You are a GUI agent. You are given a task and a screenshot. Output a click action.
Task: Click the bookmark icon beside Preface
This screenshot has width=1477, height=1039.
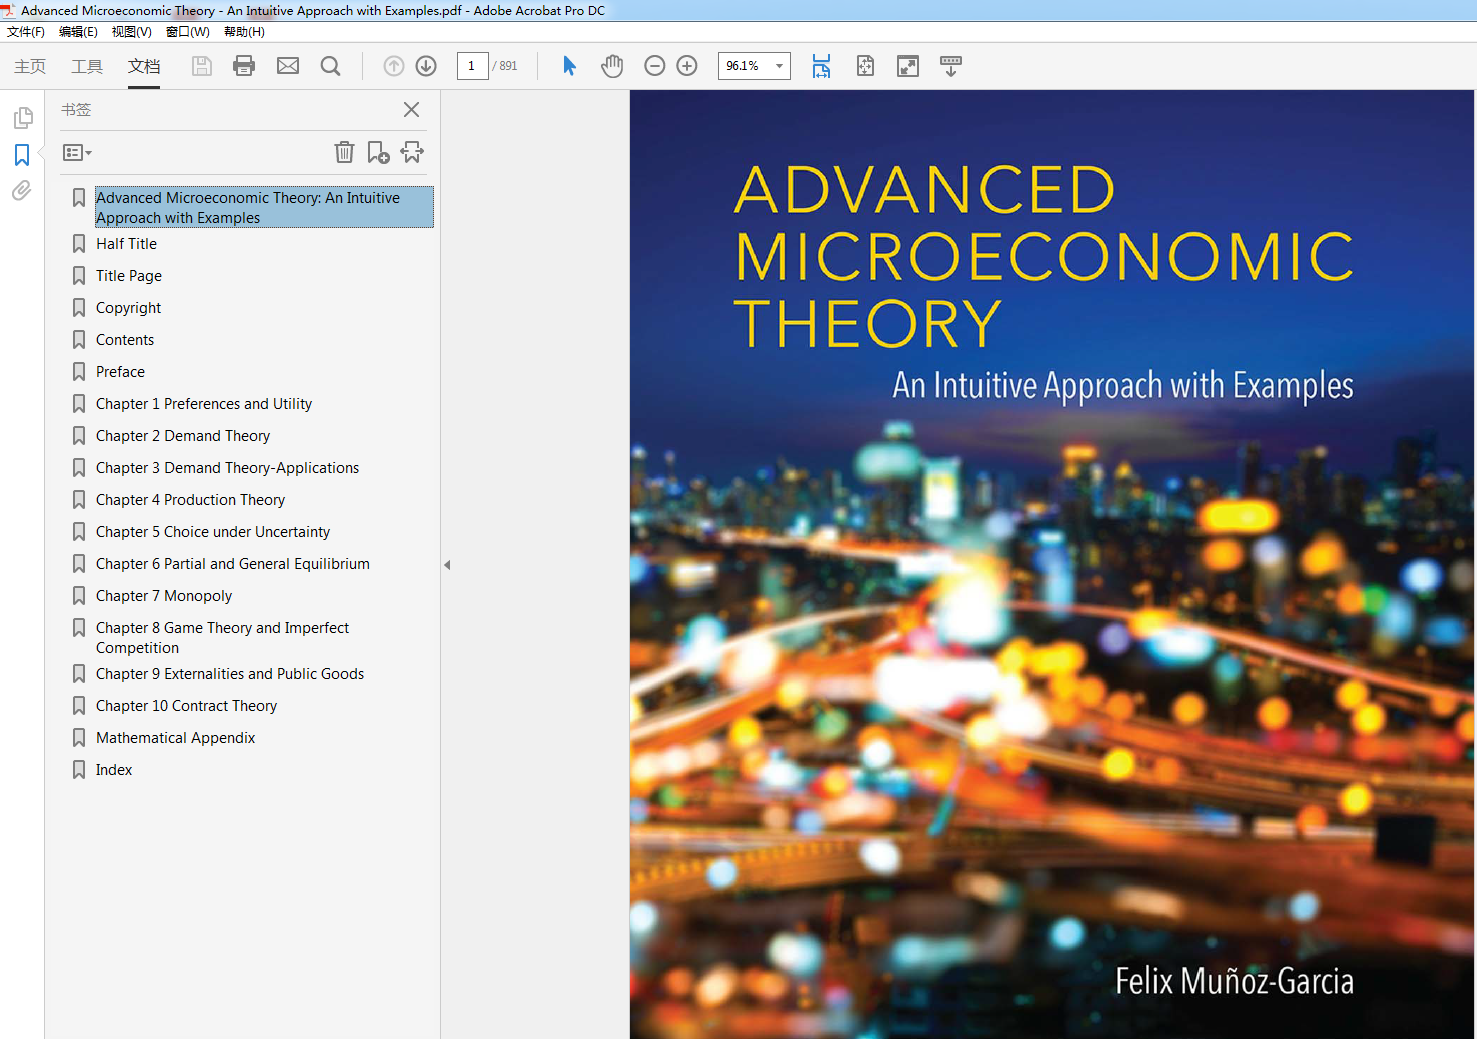point(79,372)
